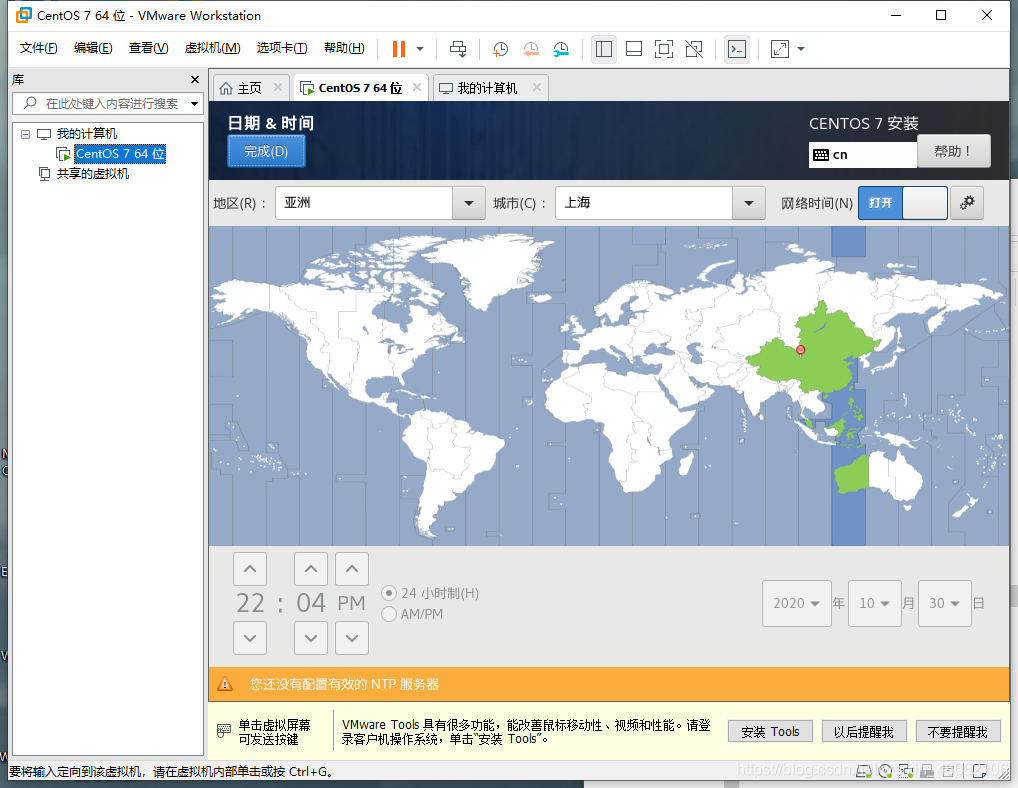This screenshot has width=1018, height=788.
Task: Click the Revert to snapshot icon
Action: 530,49
